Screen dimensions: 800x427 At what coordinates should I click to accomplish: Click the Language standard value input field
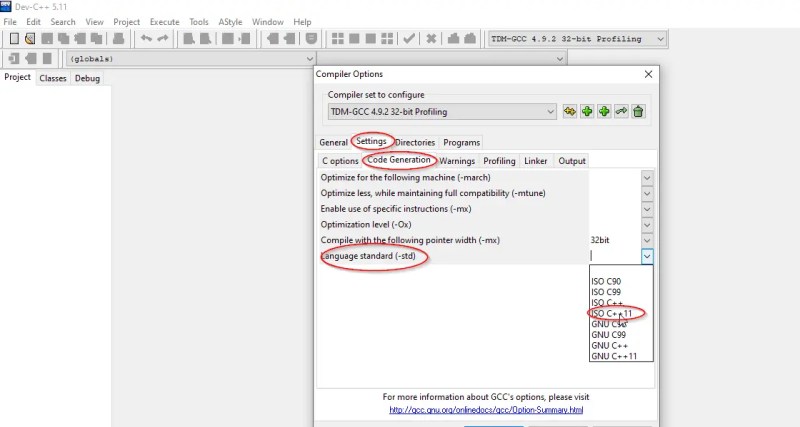coord(615,256)
